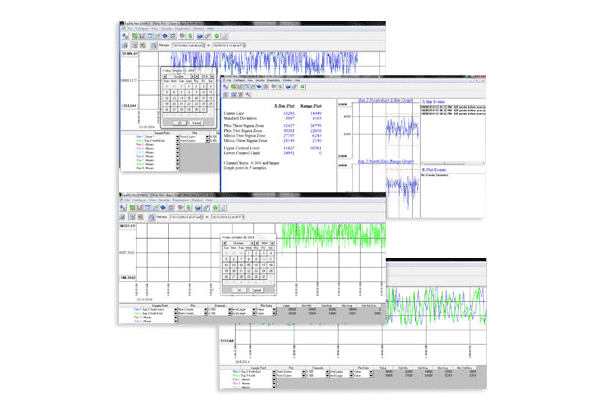Viewport: 600px width, 400px height.
Task: Click green square icon in blue-plot window toolbar
Action: coord(135,36)
